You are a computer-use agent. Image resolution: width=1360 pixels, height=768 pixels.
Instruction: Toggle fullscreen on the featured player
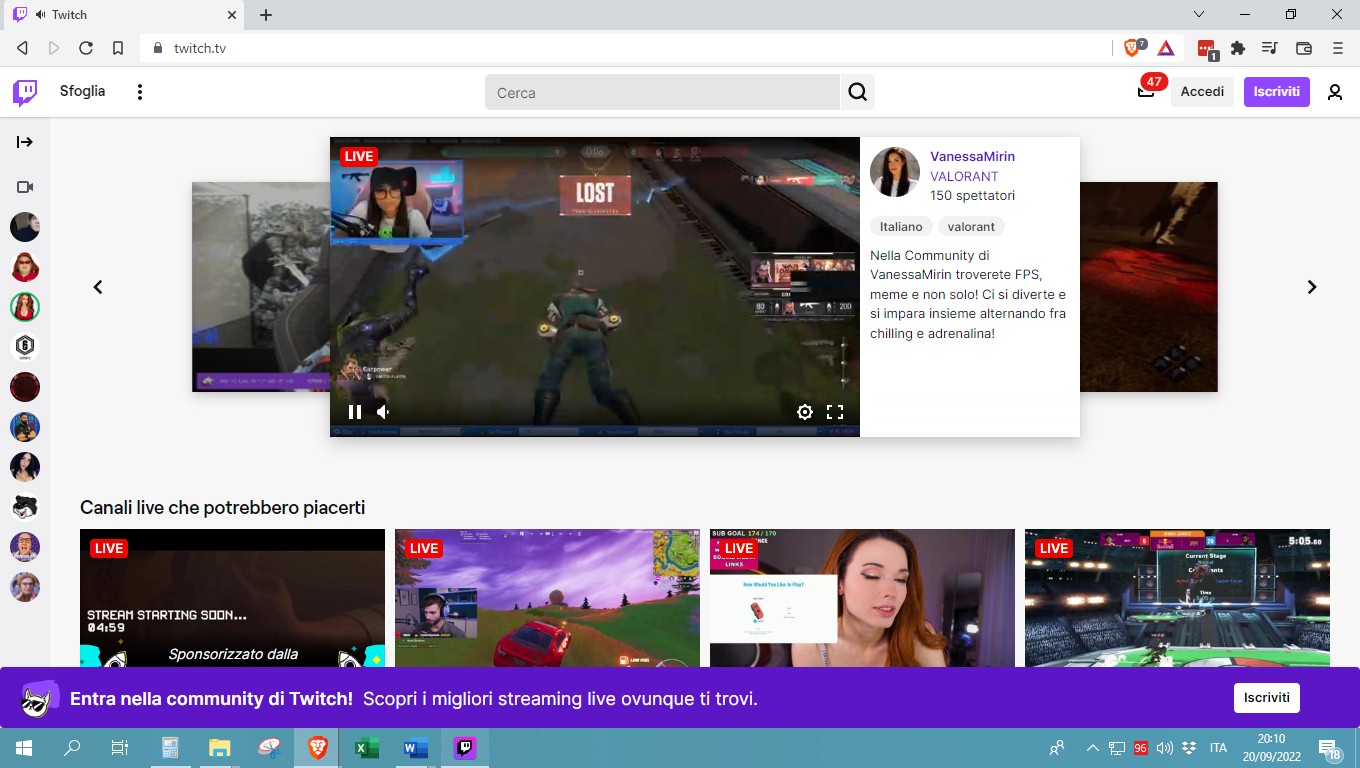tap(835, 412)
